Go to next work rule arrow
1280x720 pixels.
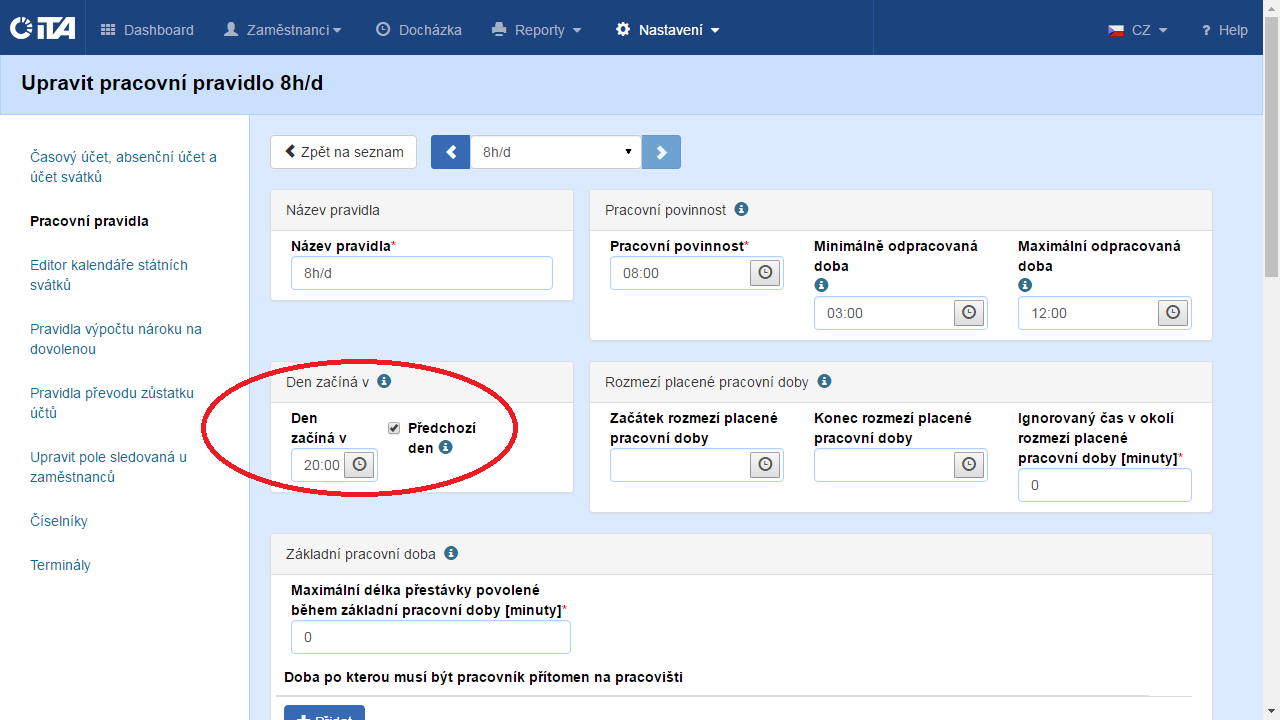coord(661,152)
